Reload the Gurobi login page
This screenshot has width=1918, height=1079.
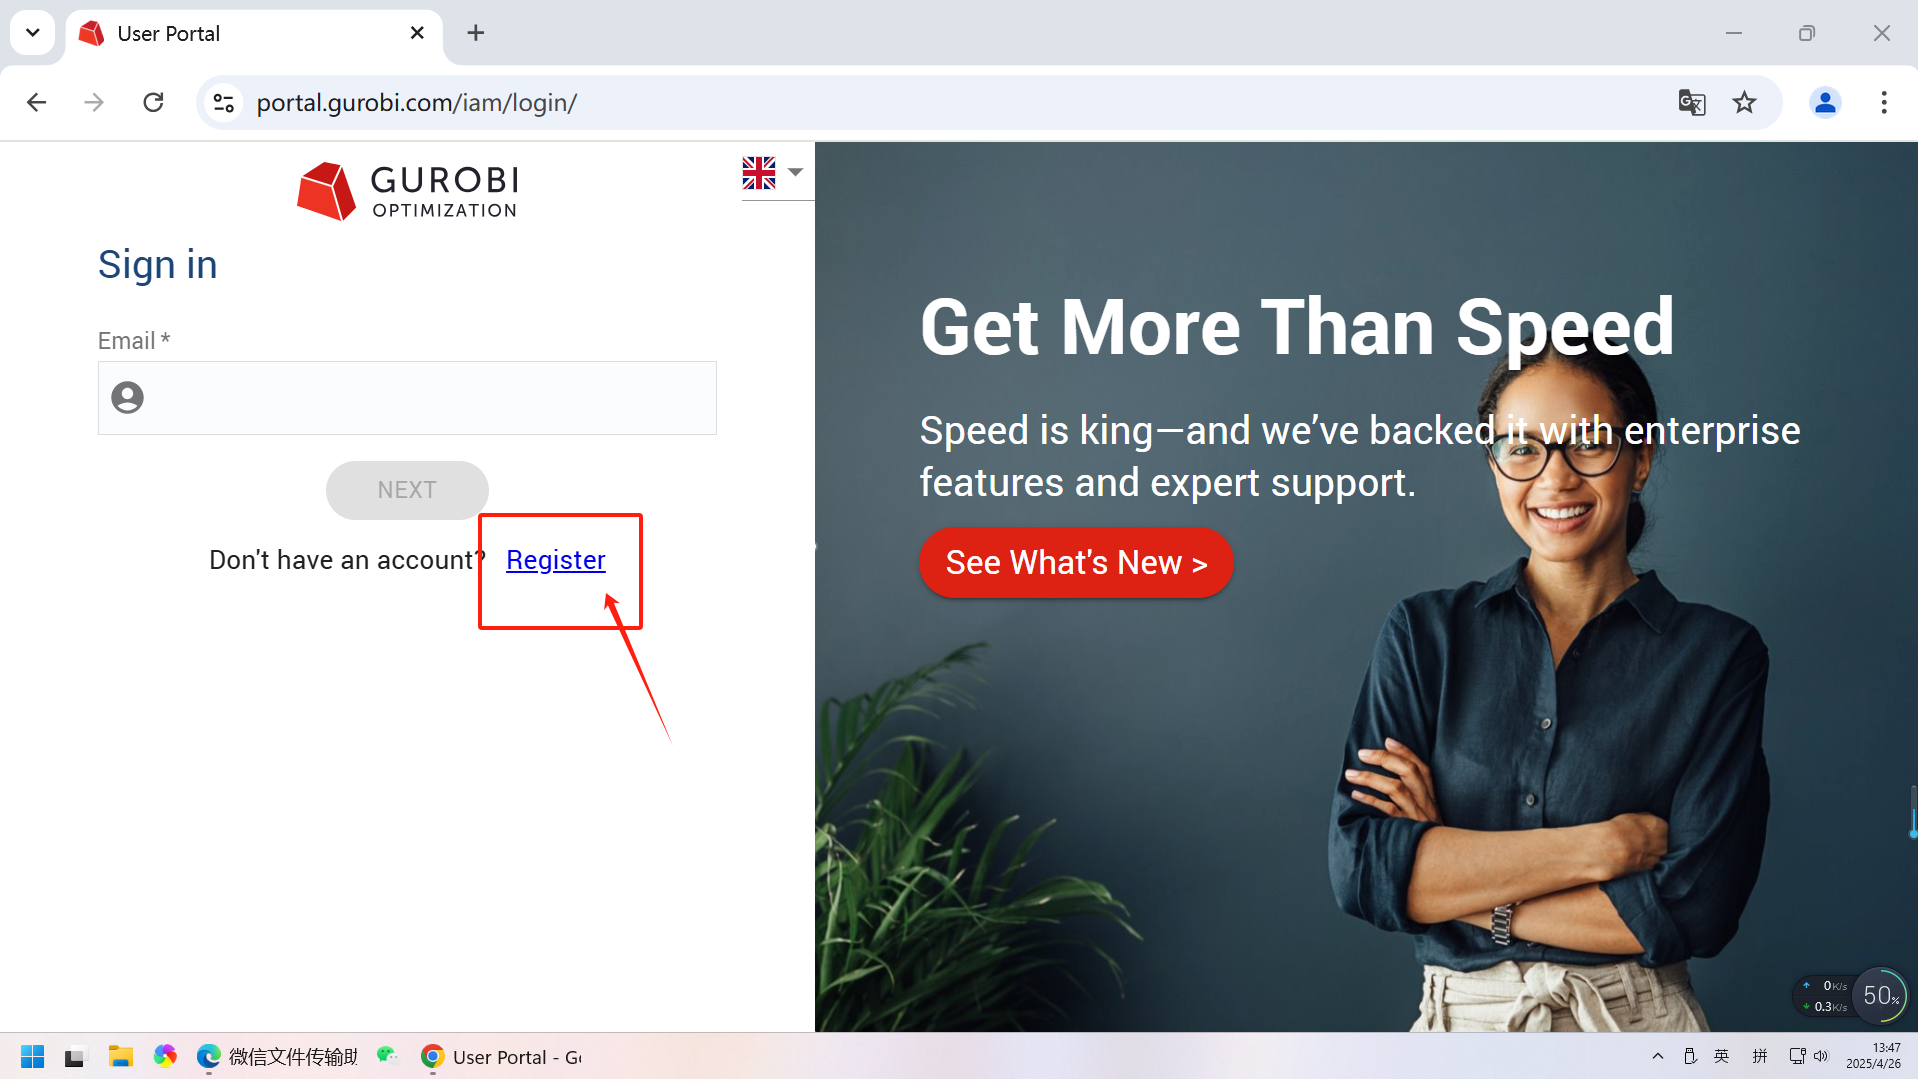[153, 103]
